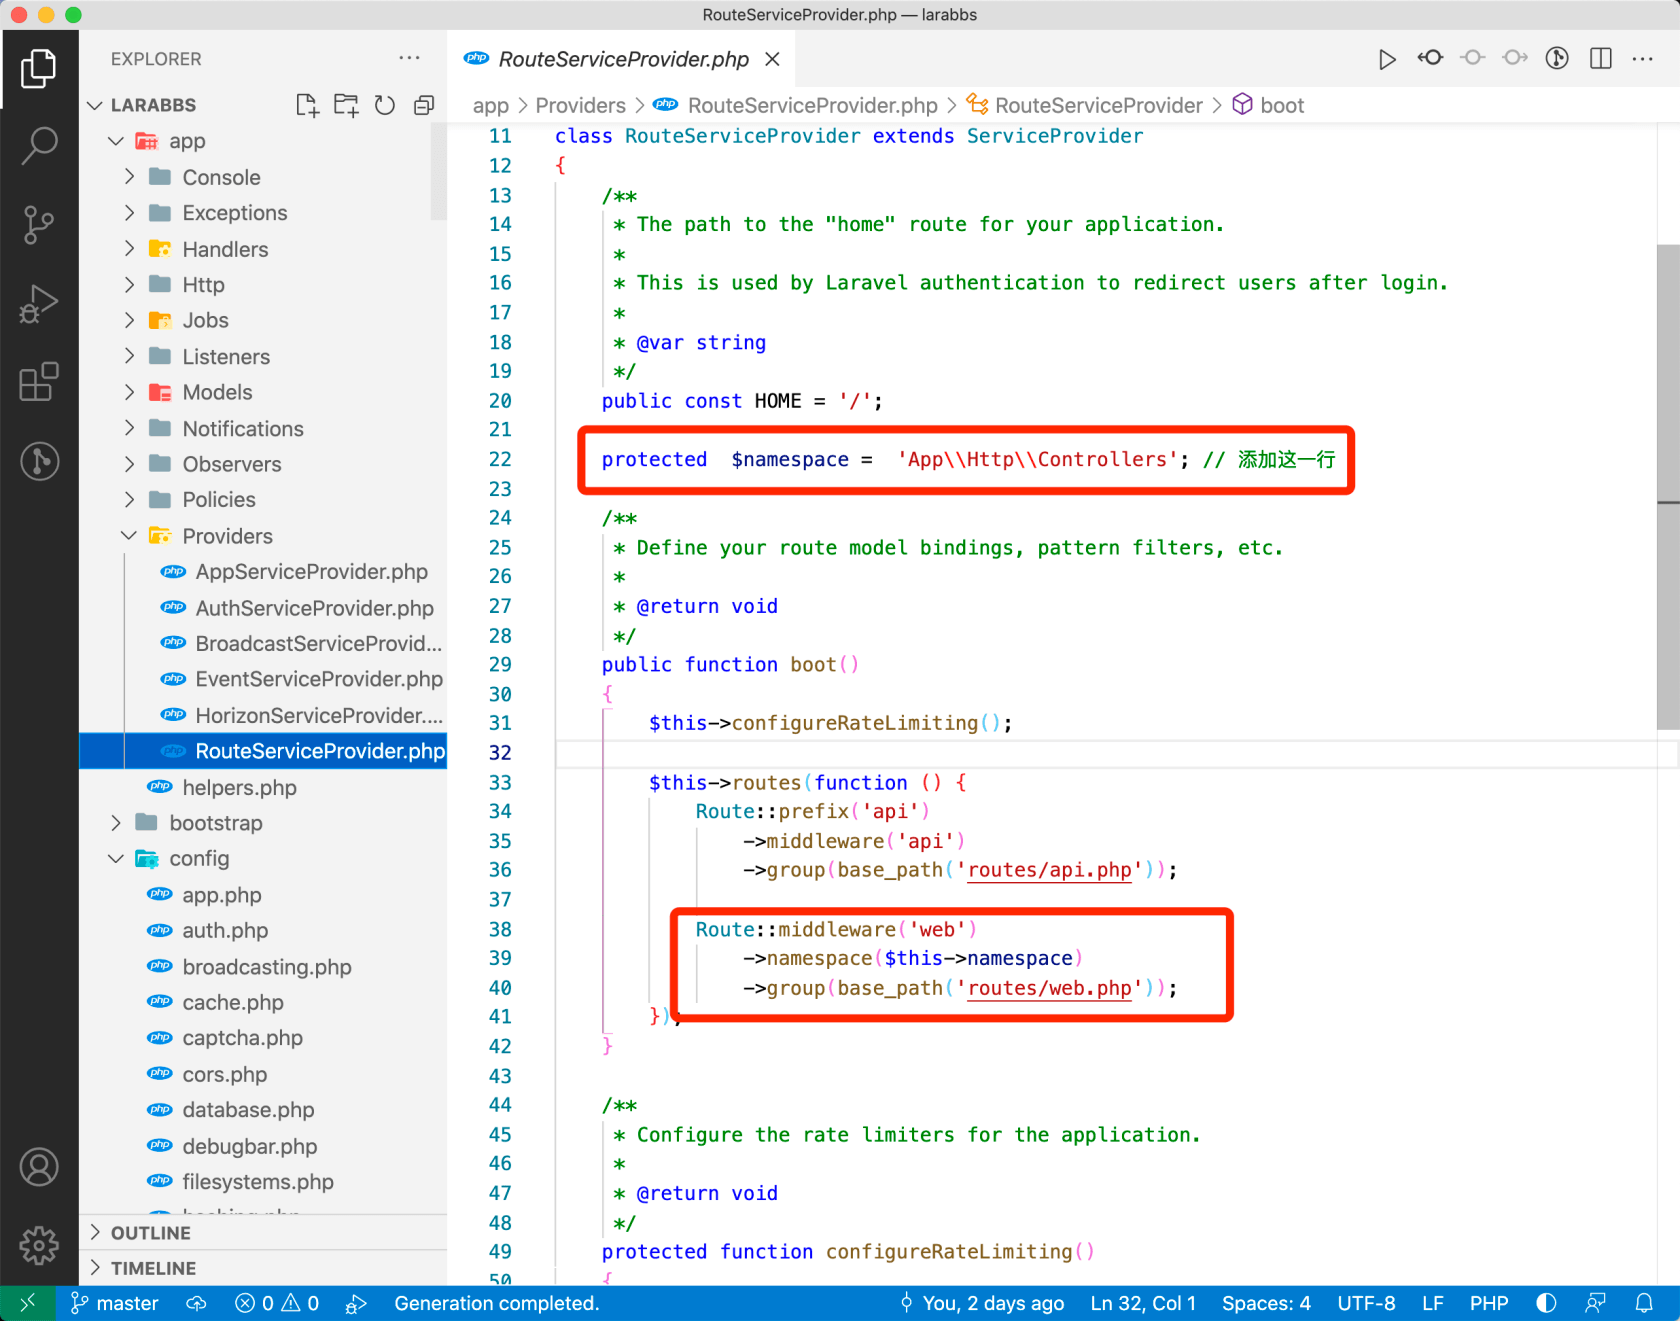Click the blame info You, 2 days ago
The height and width of the screenshot is (1321, 1680).
coord(982,1303)
